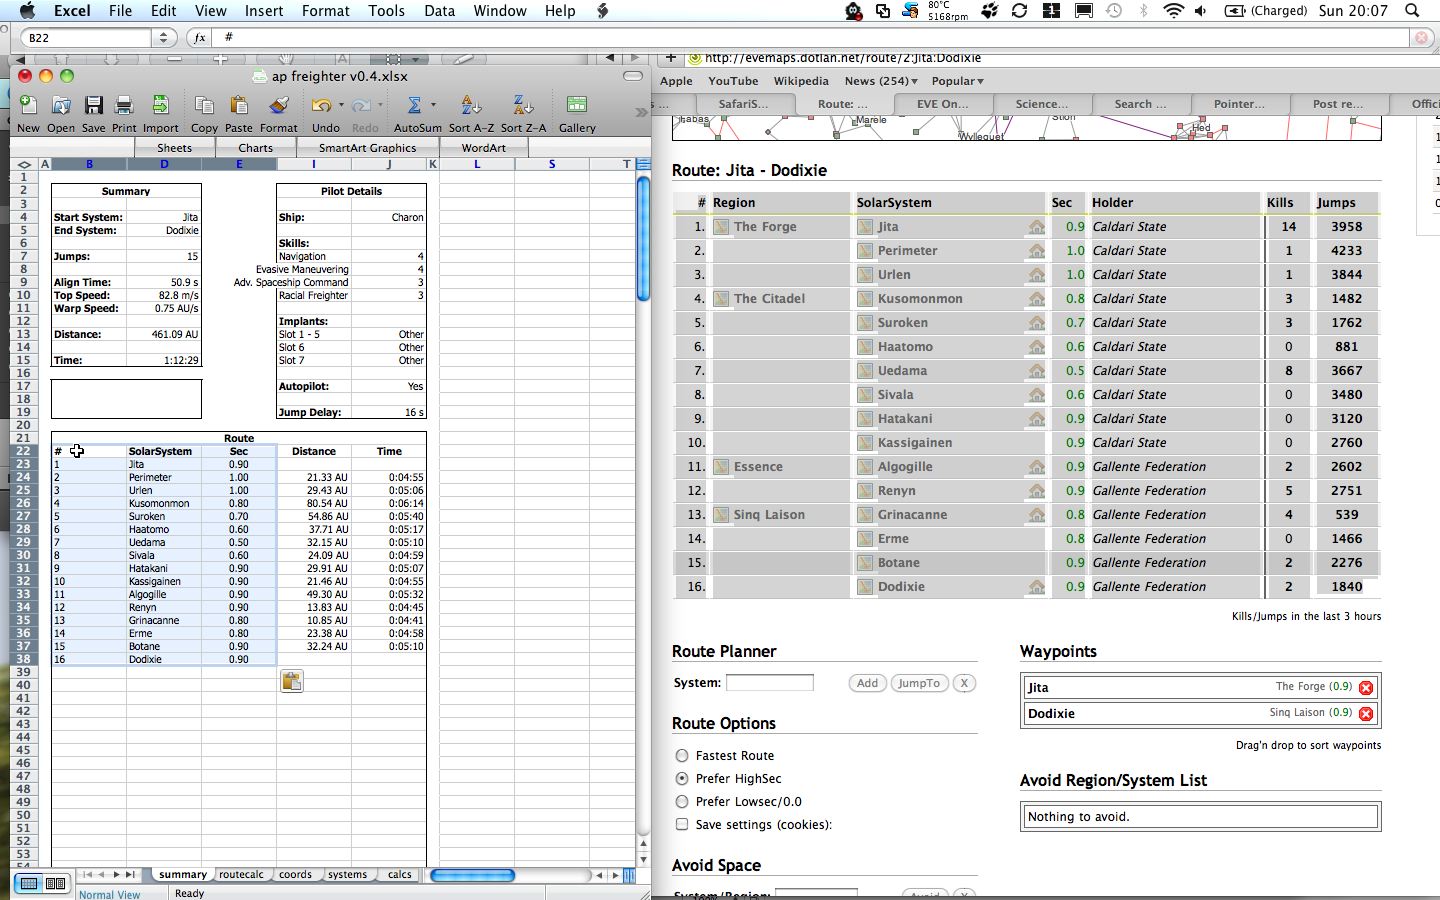Sort ascending with Sort A-Z icon
The height and width of the screenshot is (900, 1440).
pyautogui.click(x=471, y=106)
